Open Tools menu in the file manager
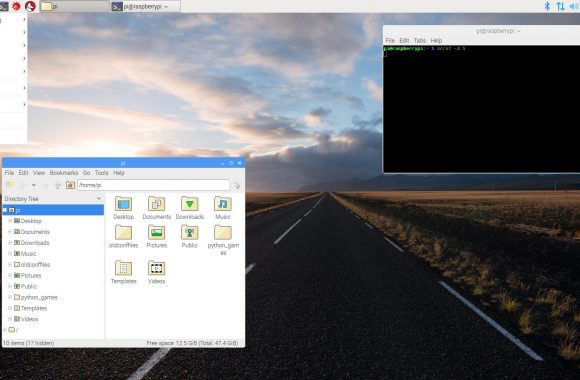Viewport: 580px width, 380px height. pyautogui.click(x=101, y=173)
